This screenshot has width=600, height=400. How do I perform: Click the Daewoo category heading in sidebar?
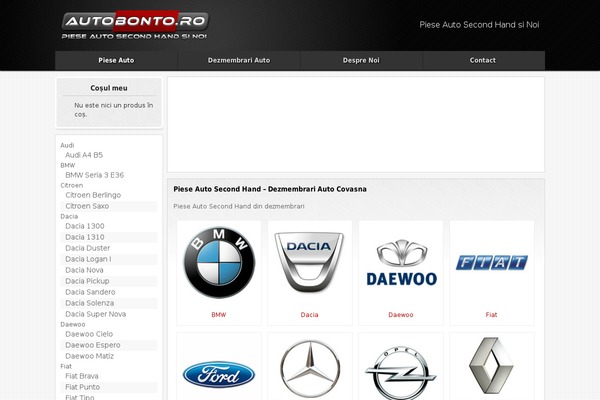click(x=73, y=324)
